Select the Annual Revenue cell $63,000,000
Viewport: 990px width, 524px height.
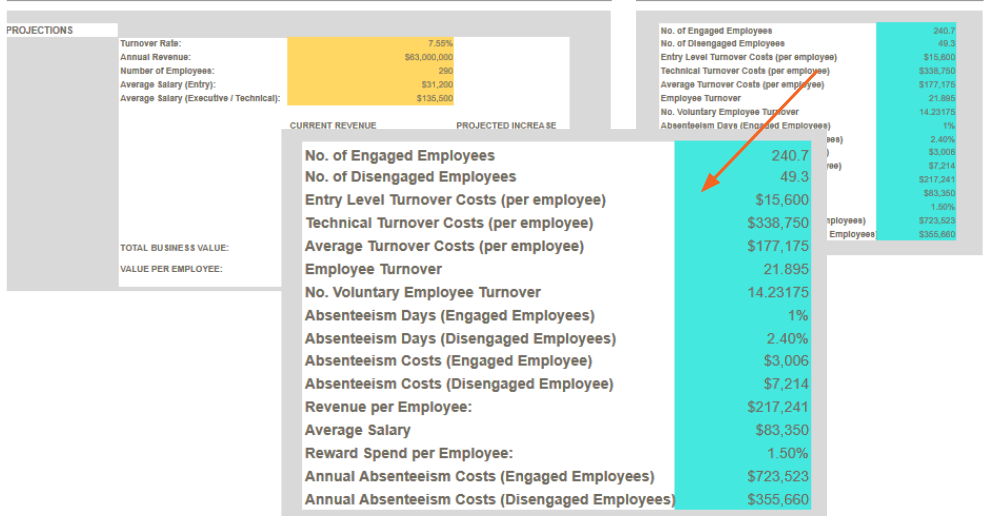point(371,57)
